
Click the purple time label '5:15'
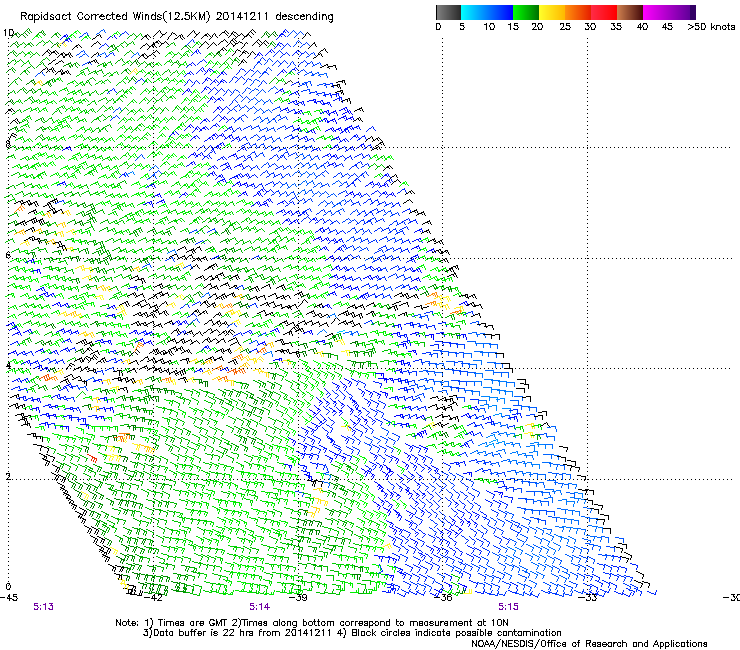pyautogui.click(x=508, y=607)
